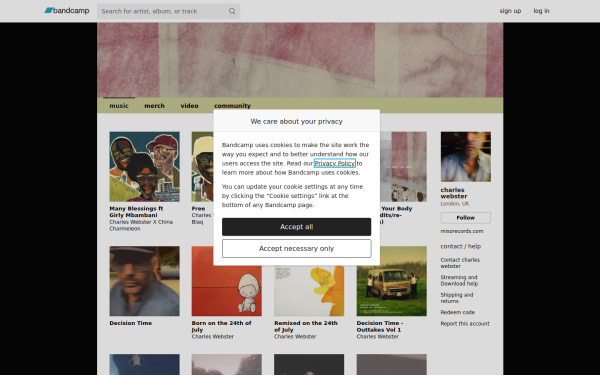Open Streaming and Download help

click(459, 280)
